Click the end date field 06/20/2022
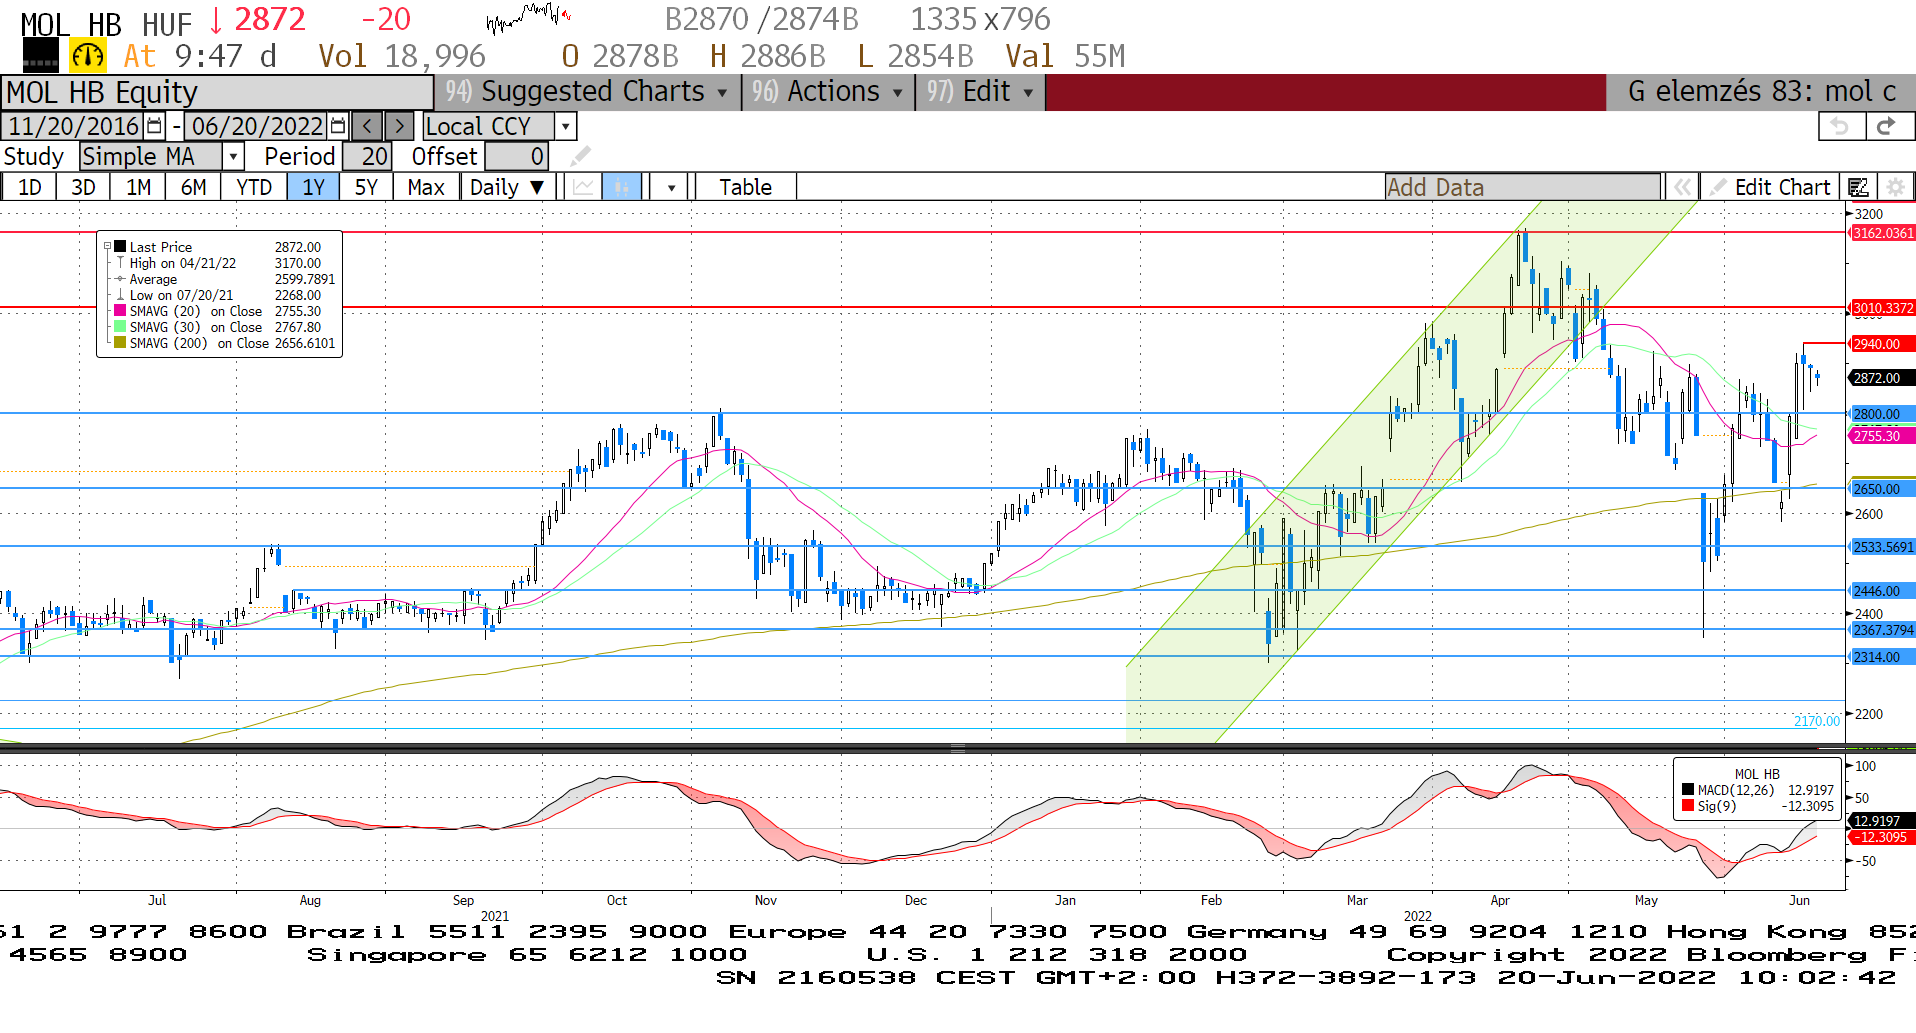Image resolution: width=1916 pixels, height=1033 pixels. [x=257, y=126]
